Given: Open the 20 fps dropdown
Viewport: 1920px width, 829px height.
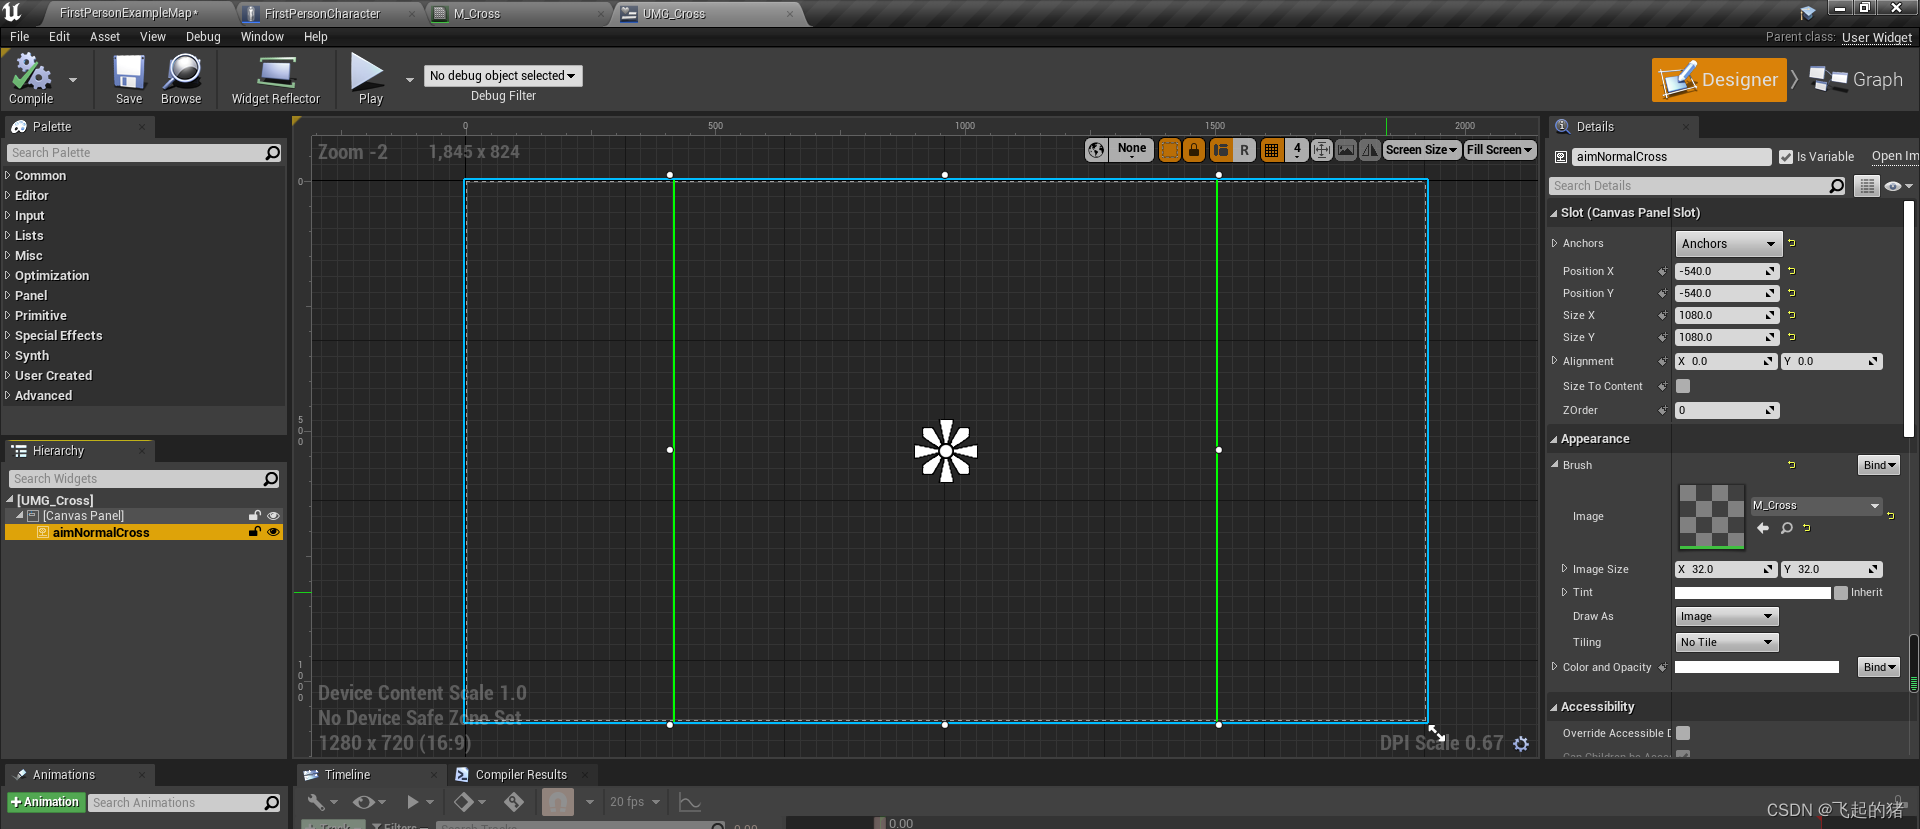Looking at the screenshot, I should click(x=635, y=802).
